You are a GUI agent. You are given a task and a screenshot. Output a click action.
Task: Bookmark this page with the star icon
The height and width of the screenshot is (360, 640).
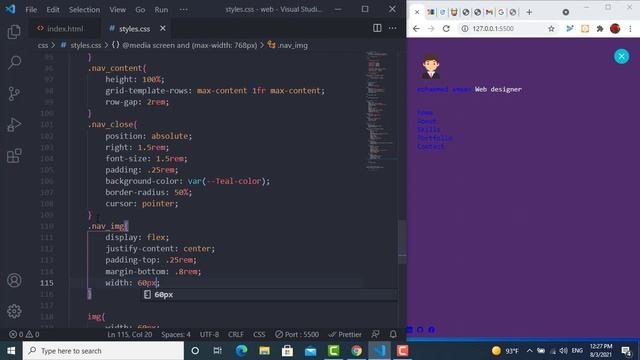(x=551, y=29)
